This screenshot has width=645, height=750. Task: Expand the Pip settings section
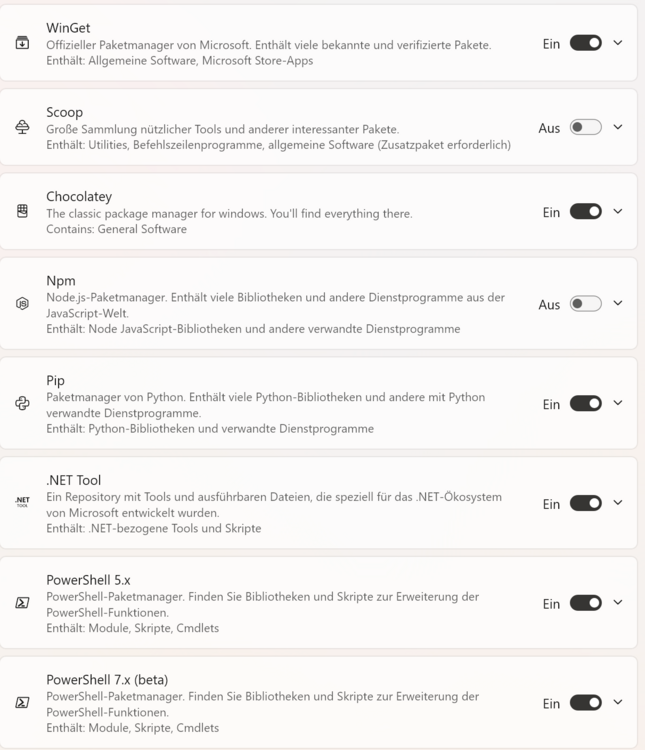tap(618, 403)
